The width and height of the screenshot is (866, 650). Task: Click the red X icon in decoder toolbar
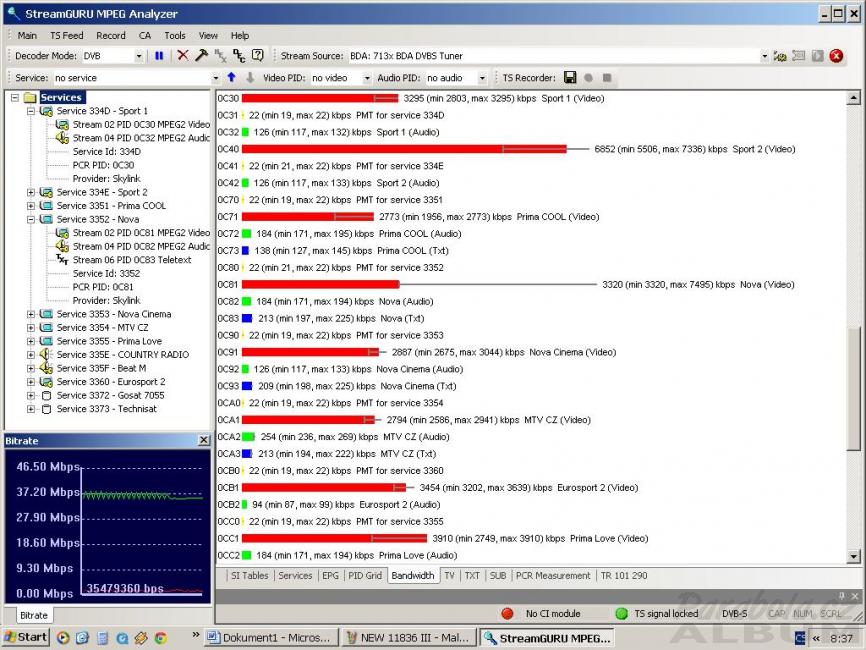[183, 55]
